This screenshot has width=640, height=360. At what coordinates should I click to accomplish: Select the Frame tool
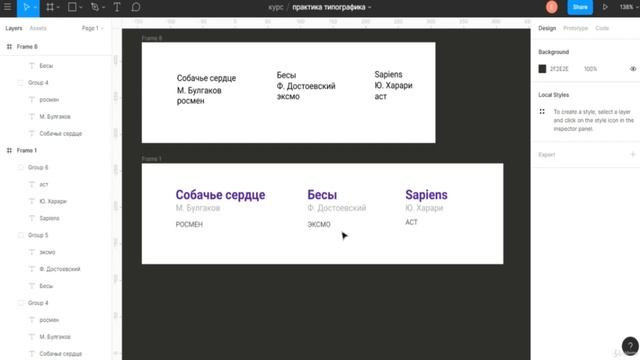click(x=50, y=7)
